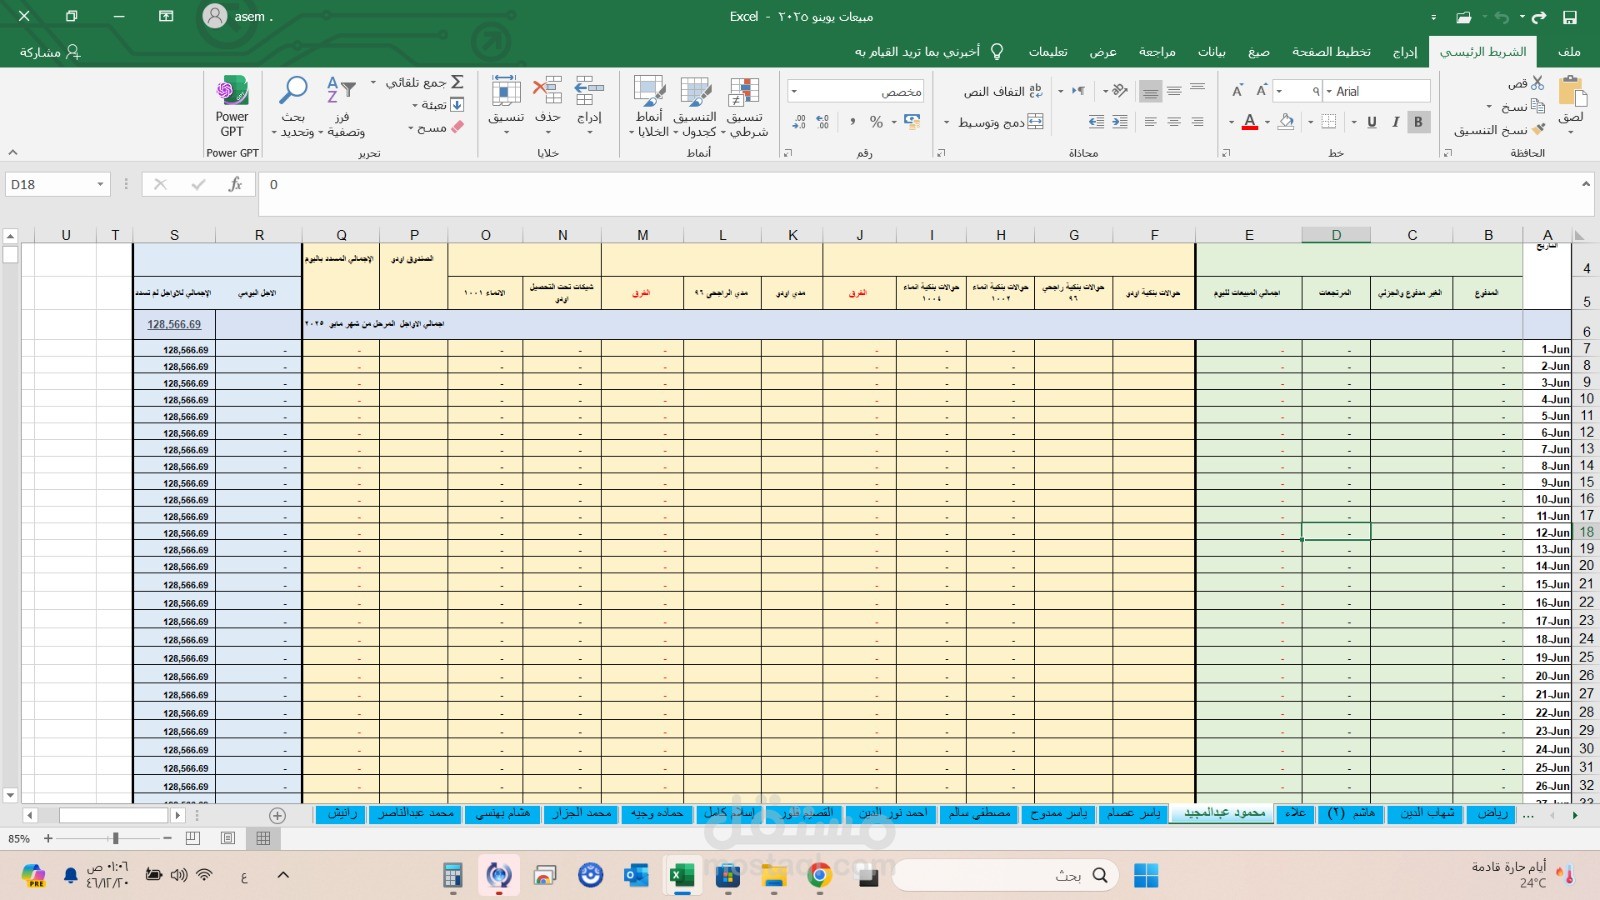Click the hyperlinked total 128,566.69 cell
Screen dimensions: 1600x900
[174, 324]
